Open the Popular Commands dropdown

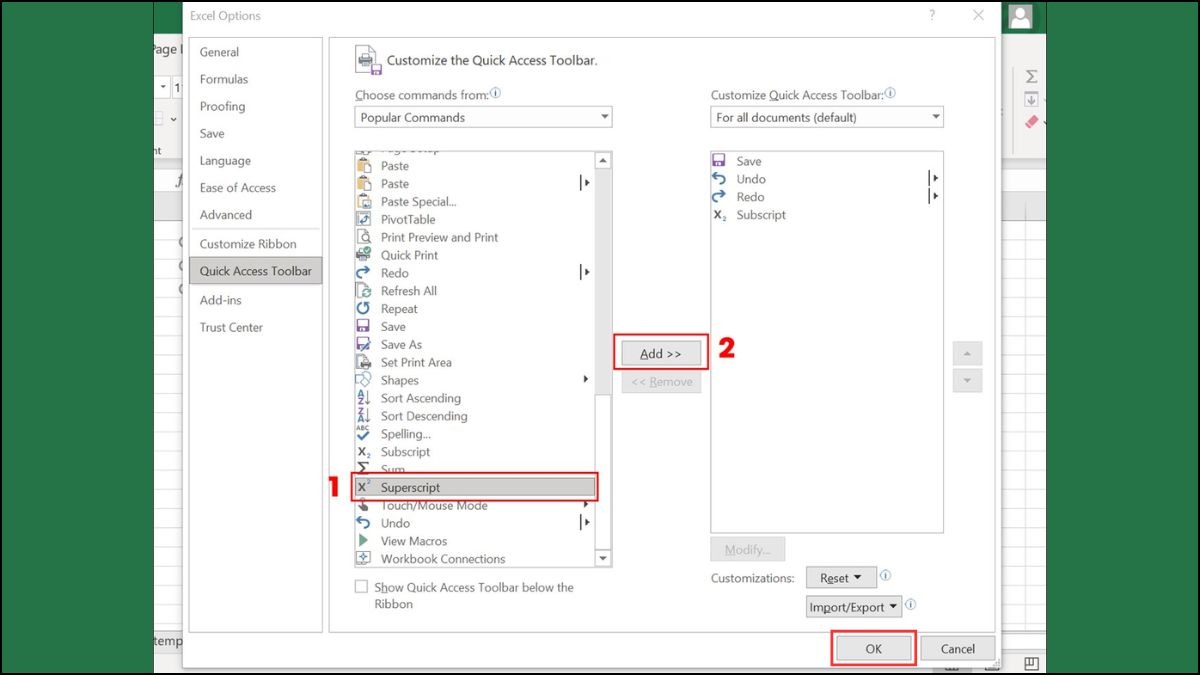coord(483,117)
